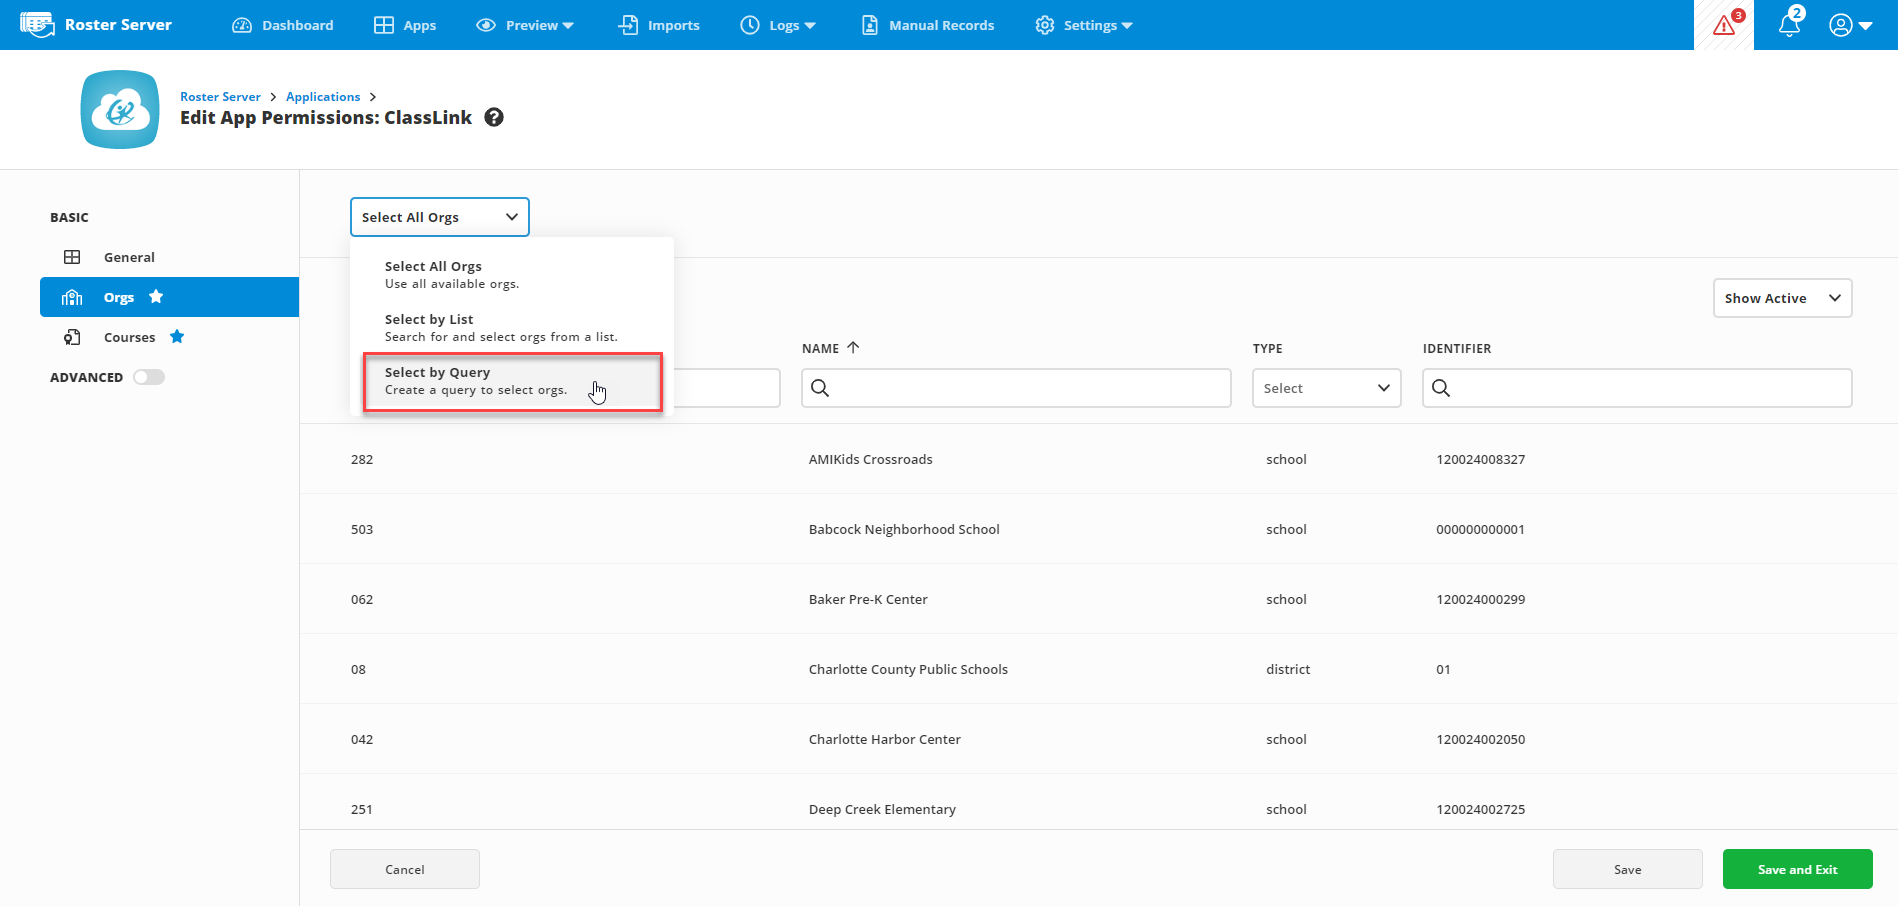
Task: Open the Dashboard navigation item
Action: coord(283,25)
